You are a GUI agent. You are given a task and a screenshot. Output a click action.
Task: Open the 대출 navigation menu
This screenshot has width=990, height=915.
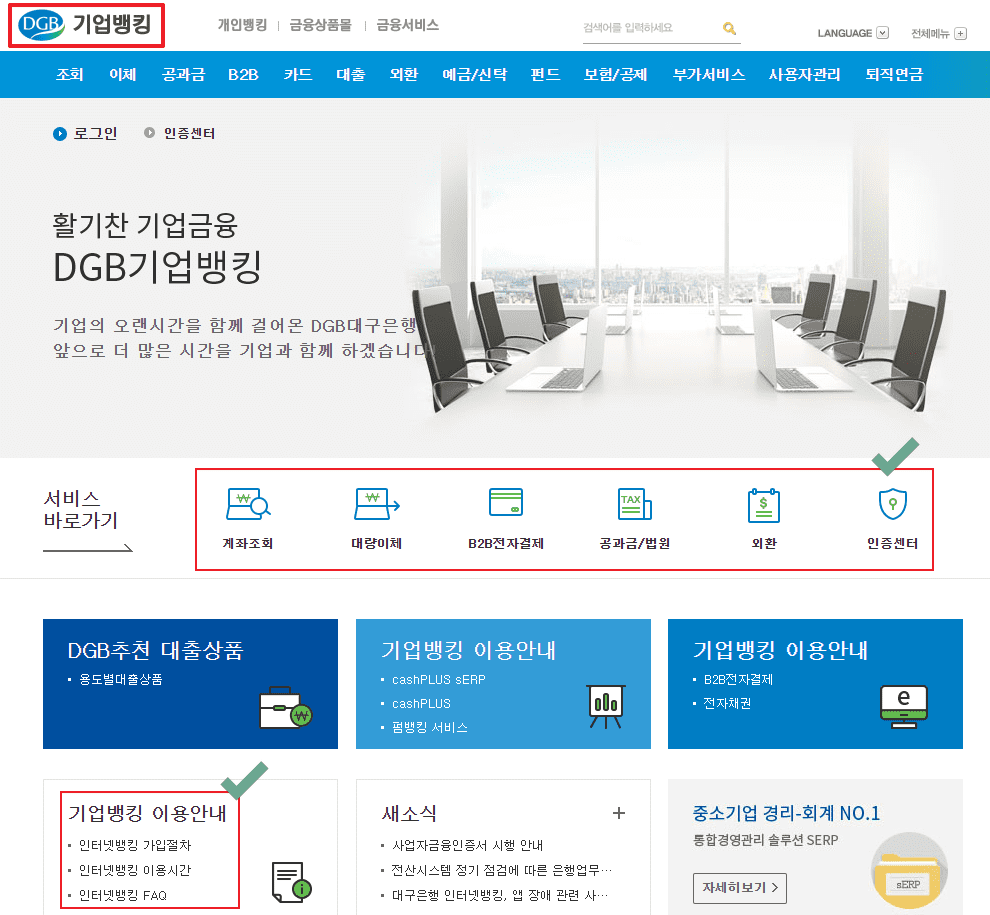351,73
